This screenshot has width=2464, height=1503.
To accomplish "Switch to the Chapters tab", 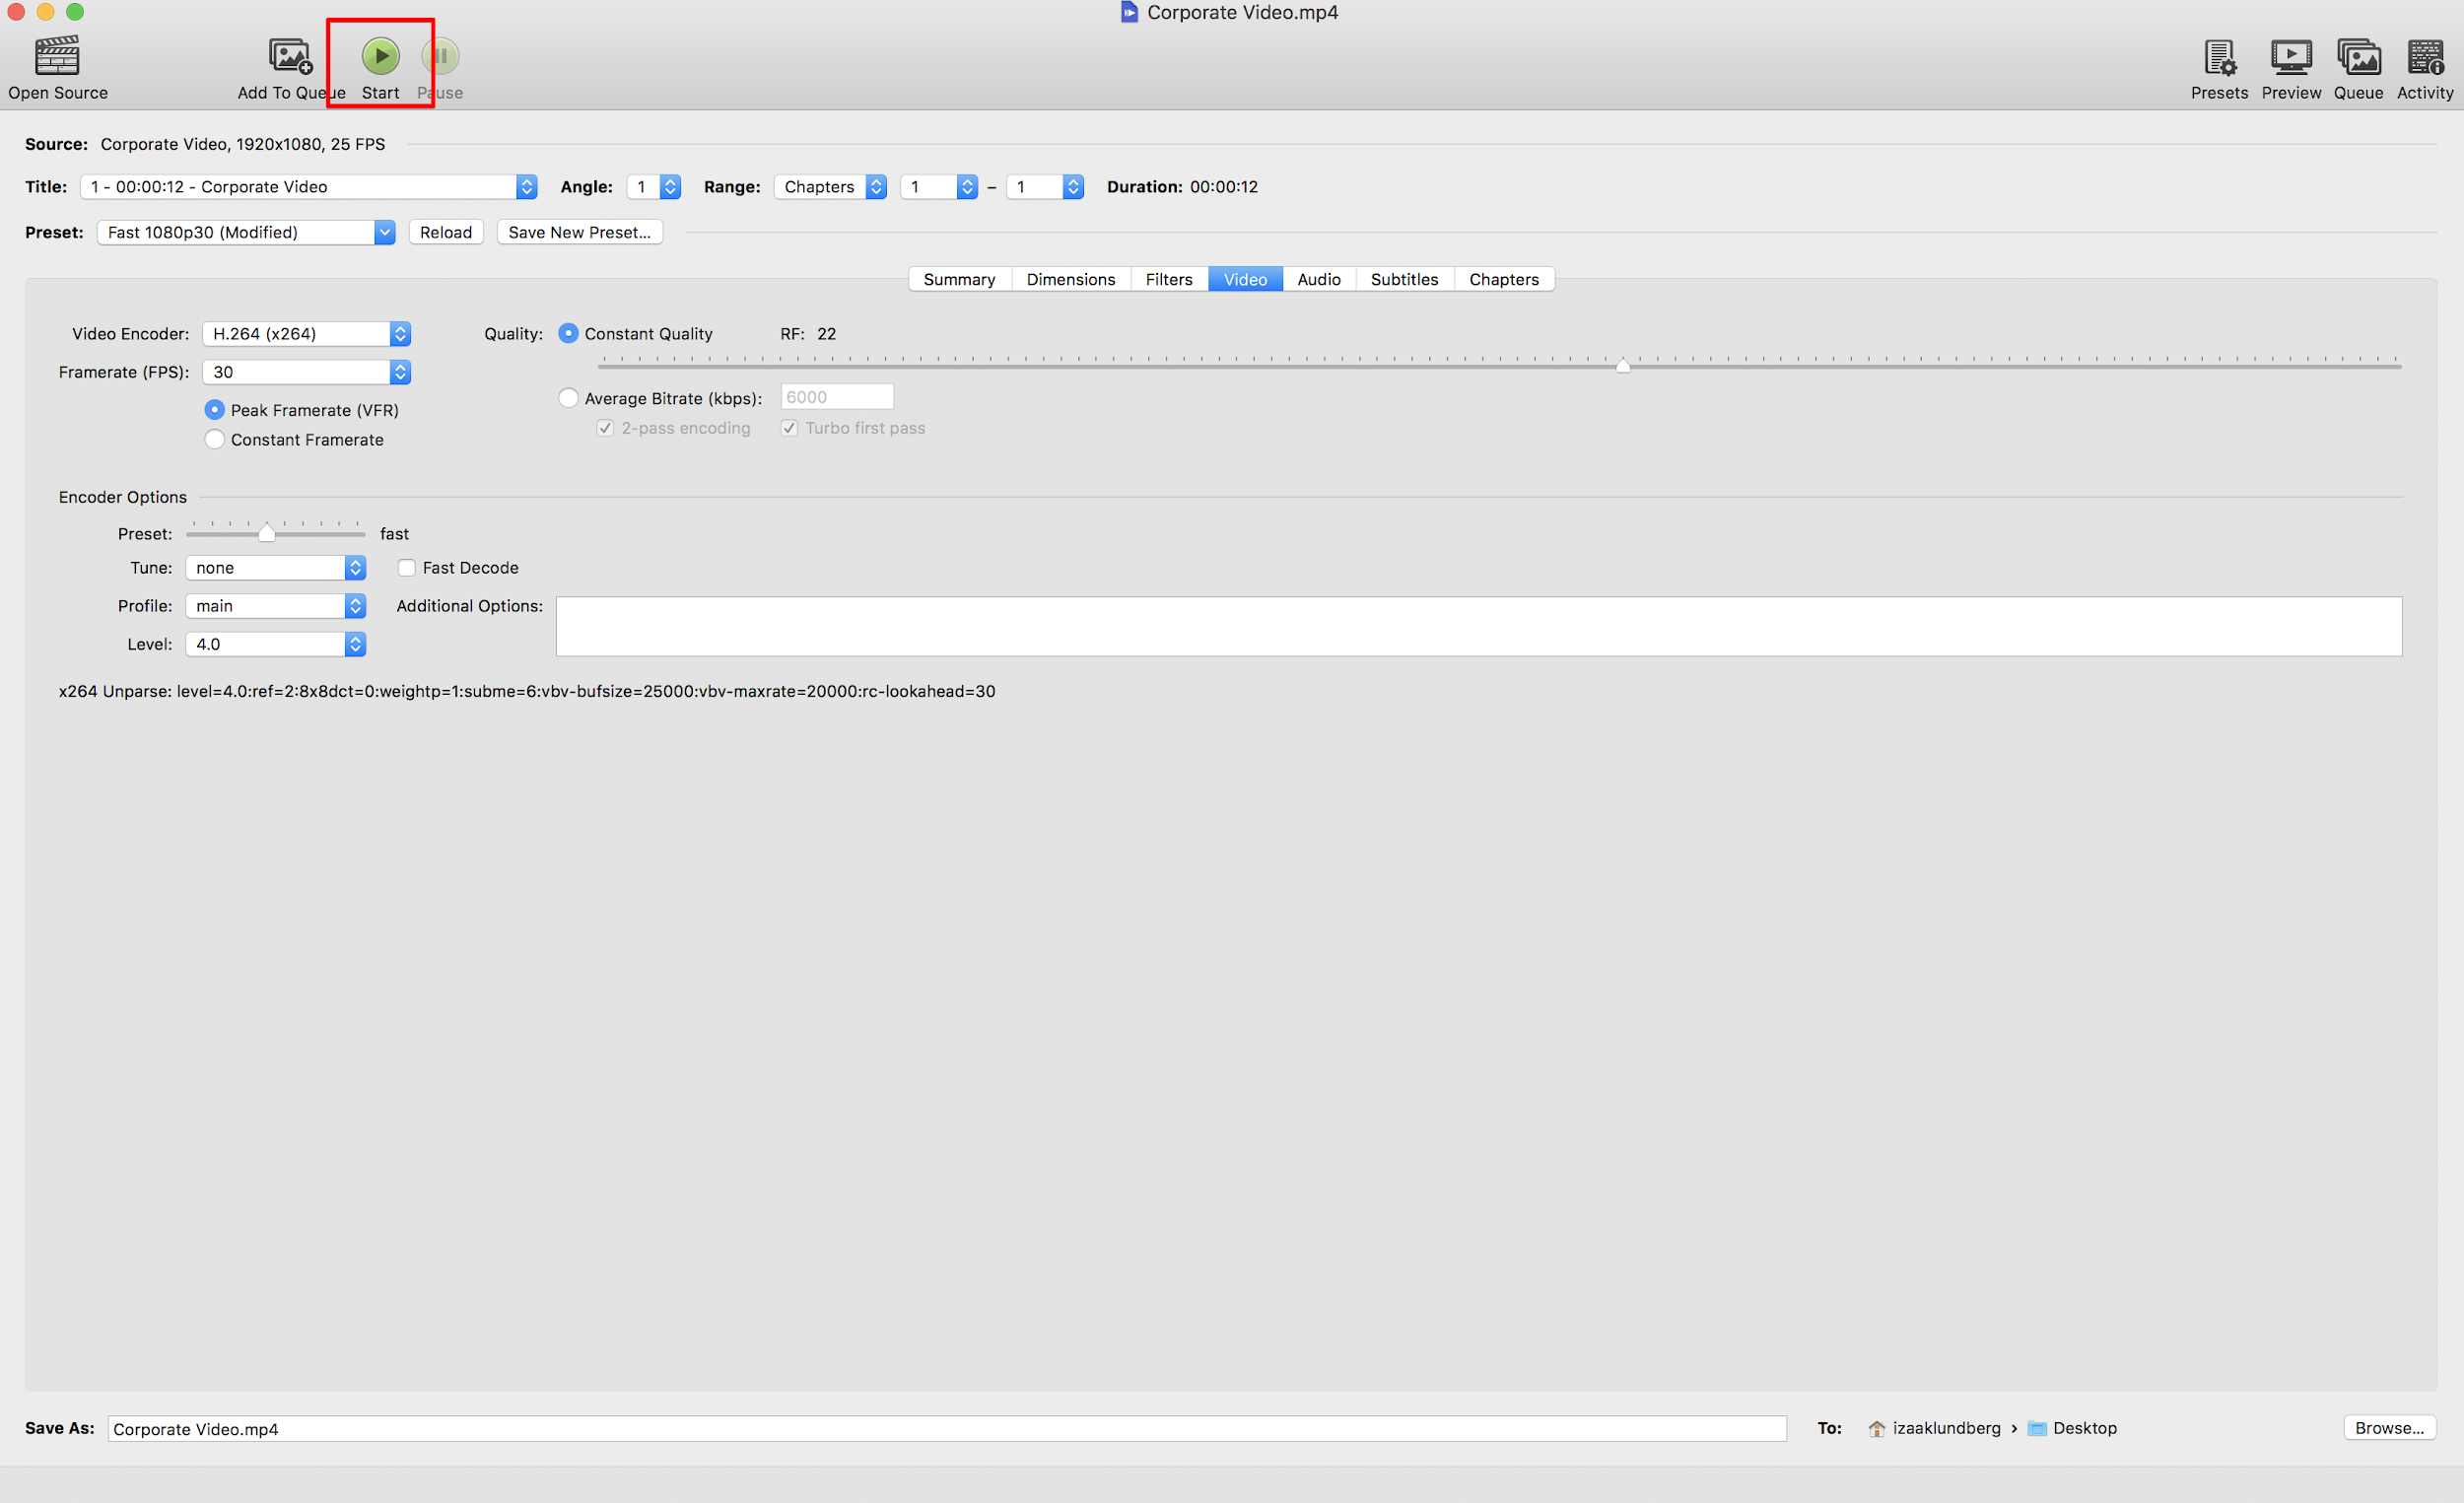I will coord(1504,279).
